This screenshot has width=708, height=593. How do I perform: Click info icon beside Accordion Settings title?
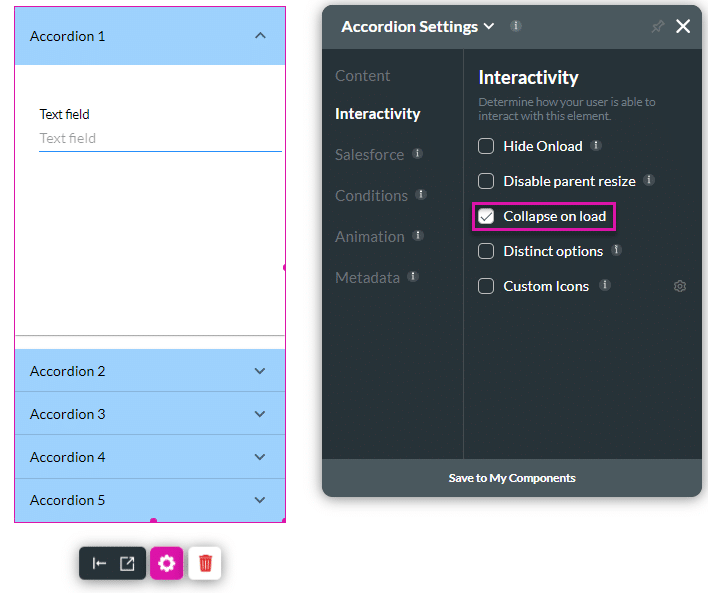515,26
